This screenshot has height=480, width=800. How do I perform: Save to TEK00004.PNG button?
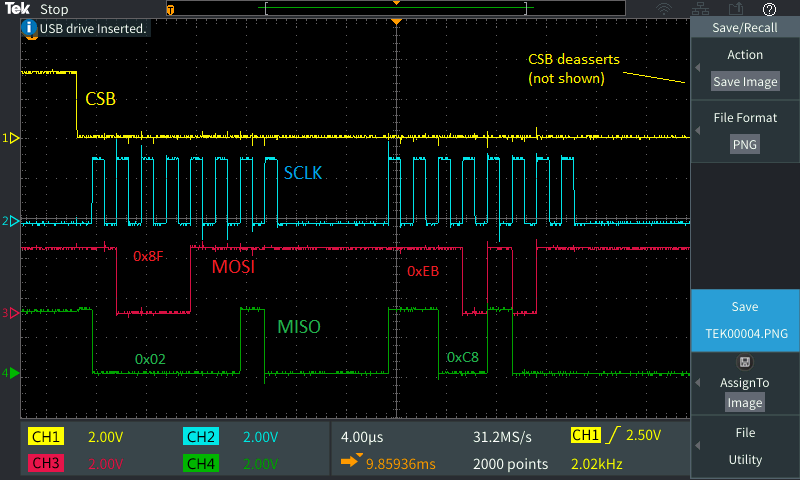coord(745,320)
